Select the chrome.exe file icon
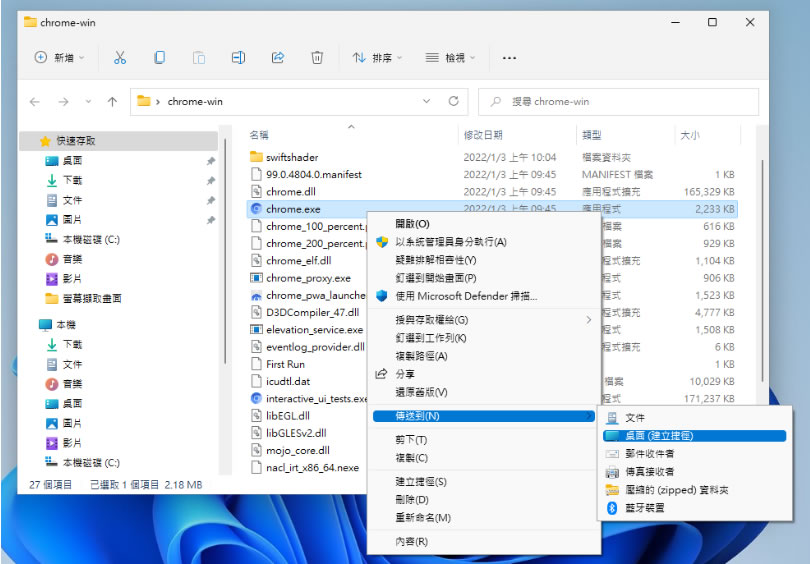The height and width of the screenshot is (564, 810). 256,209
